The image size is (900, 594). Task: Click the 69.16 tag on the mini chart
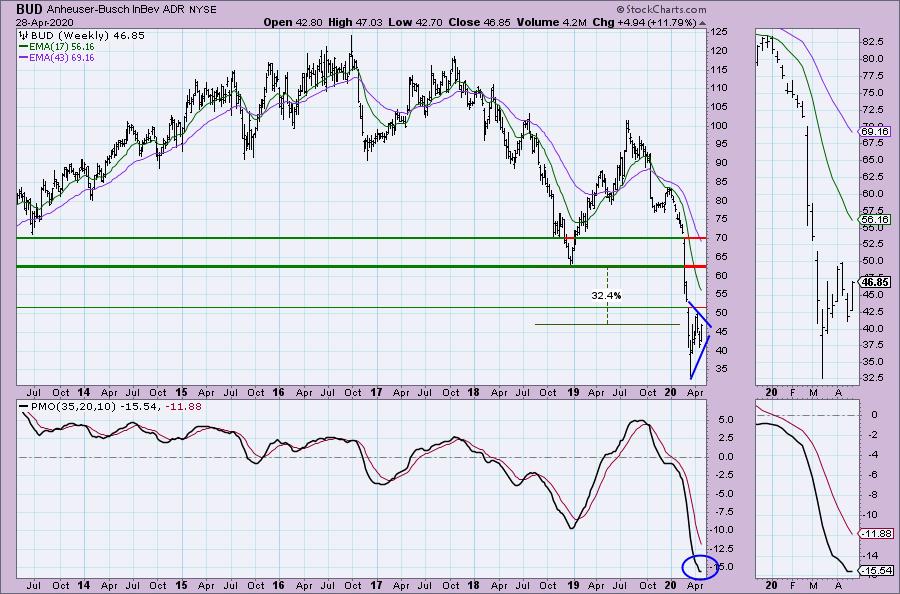876,131
